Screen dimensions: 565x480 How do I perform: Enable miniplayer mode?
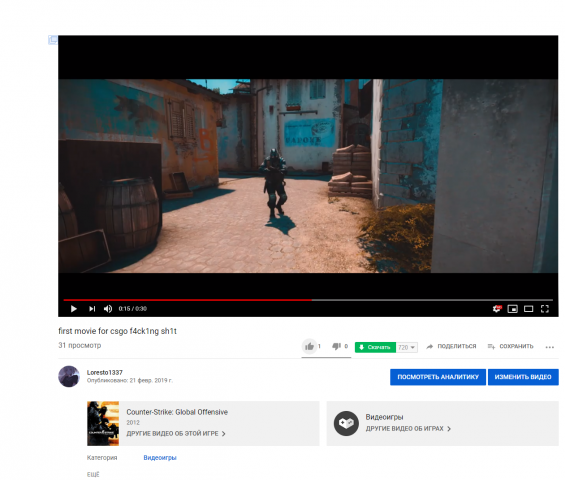[512, 308]
